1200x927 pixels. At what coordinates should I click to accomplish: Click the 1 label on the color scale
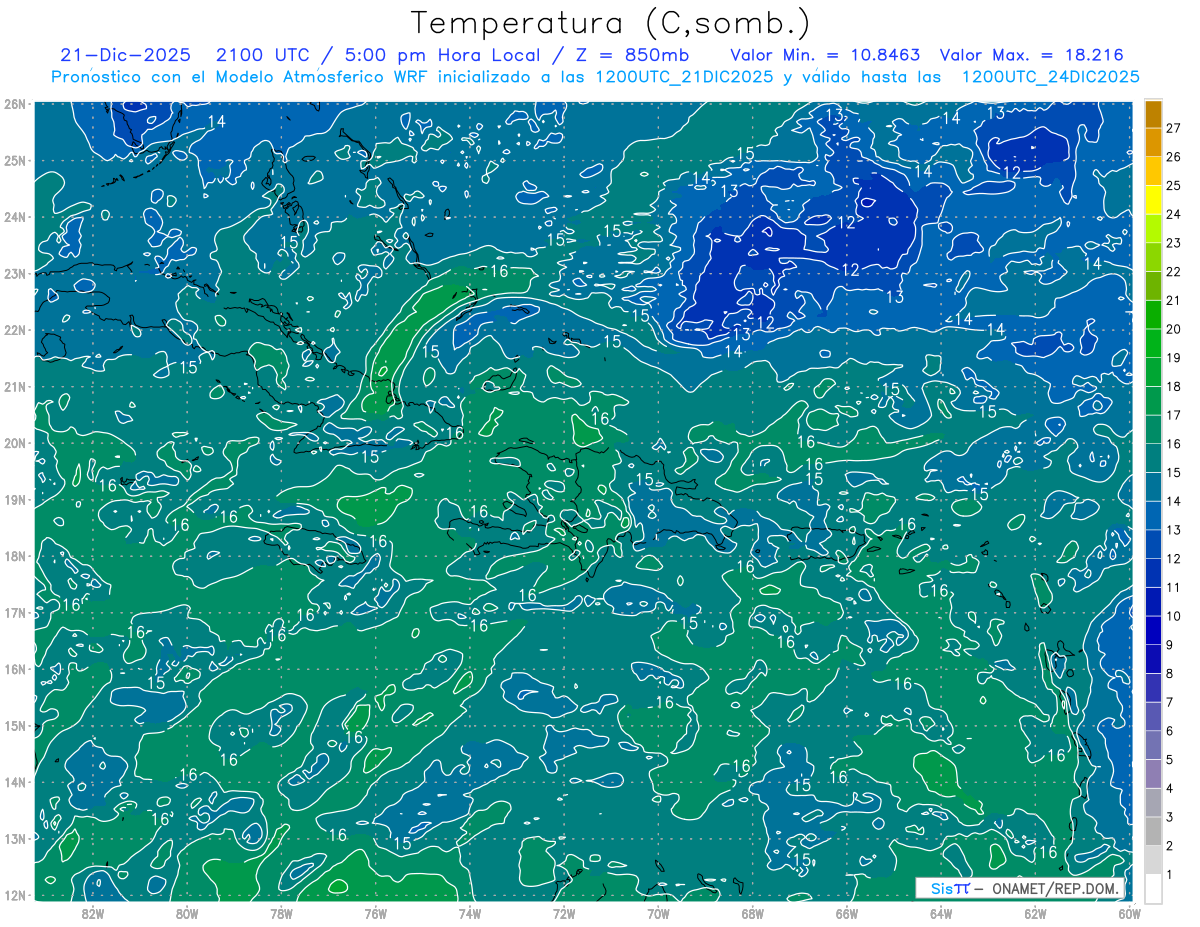(1169, 875)
